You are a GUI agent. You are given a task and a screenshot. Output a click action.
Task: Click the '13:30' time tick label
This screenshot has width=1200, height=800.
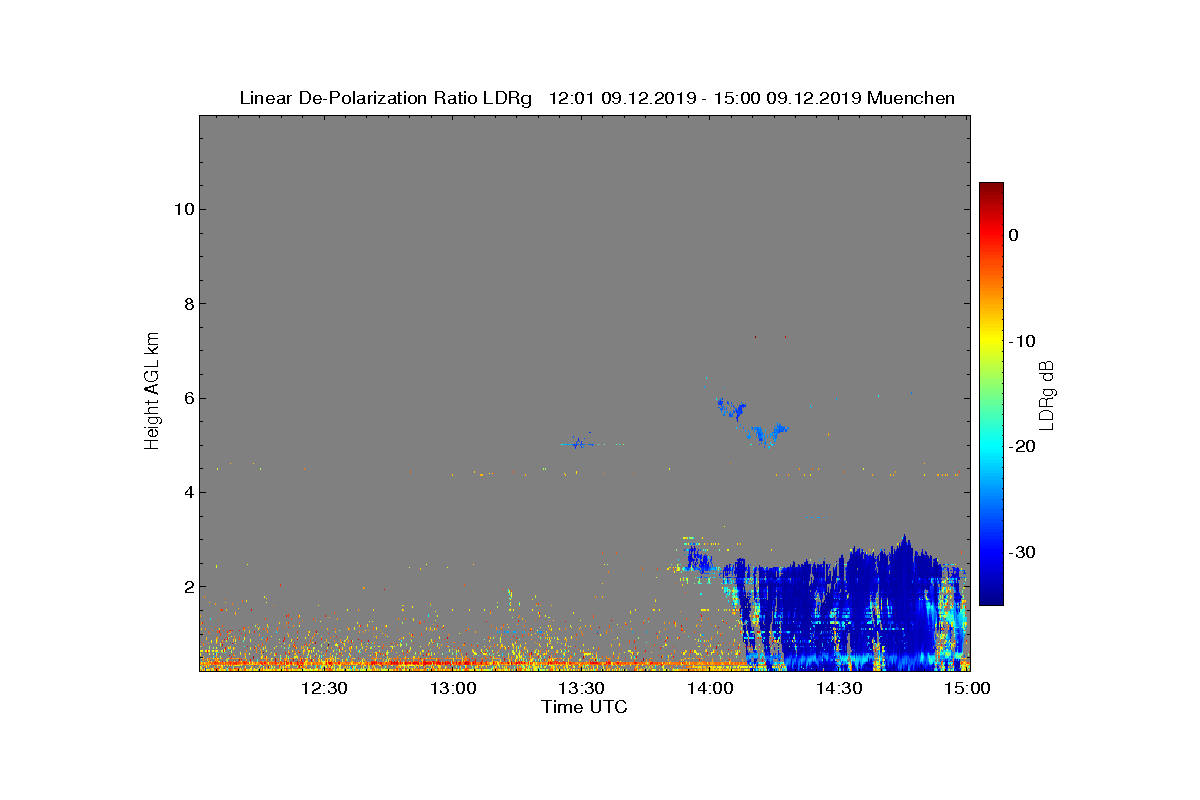pos(581,688)
